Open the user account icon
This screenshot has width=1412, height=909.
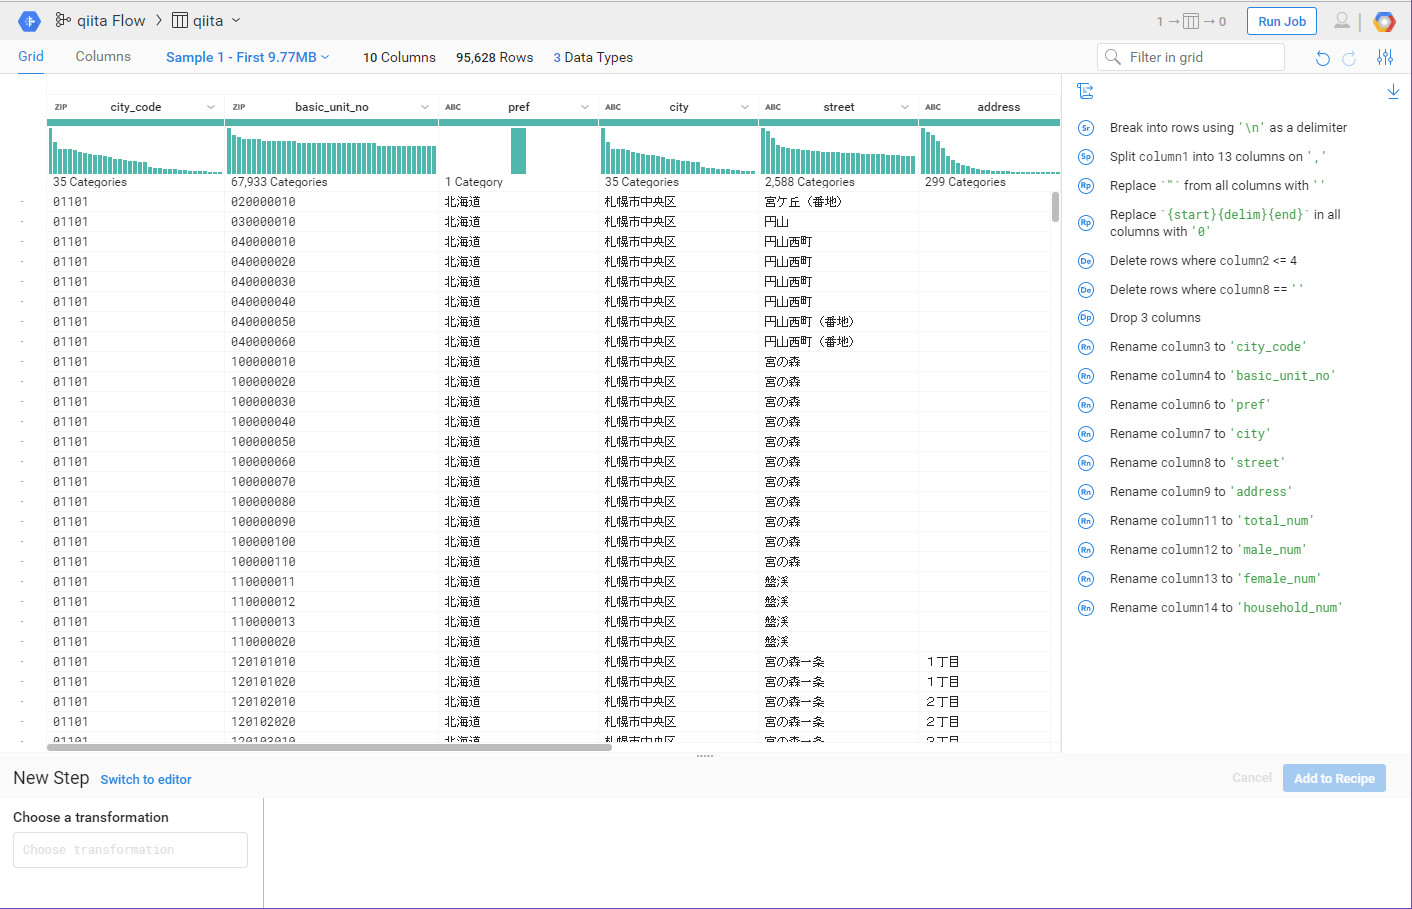[1342, 21]
